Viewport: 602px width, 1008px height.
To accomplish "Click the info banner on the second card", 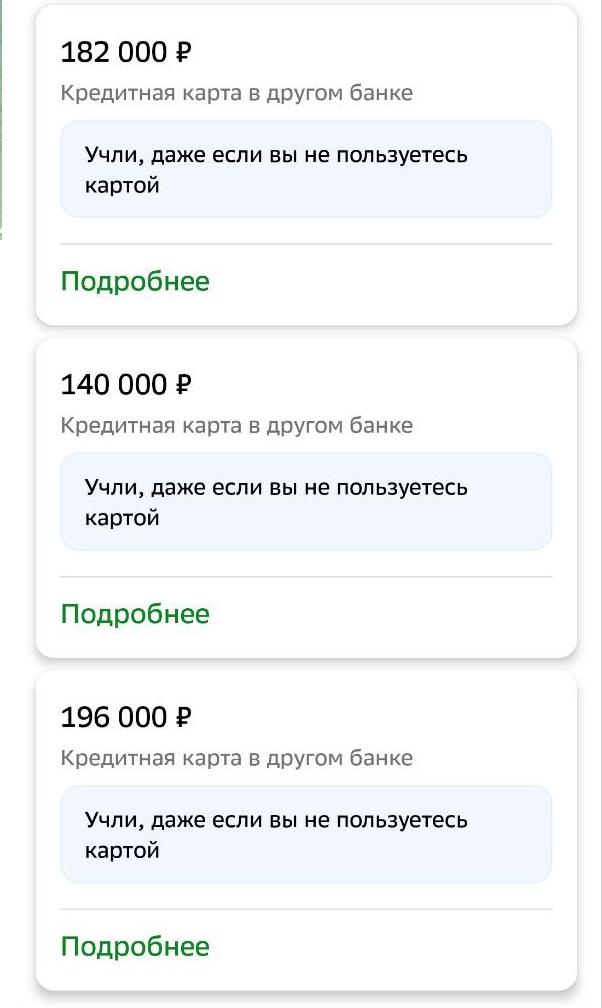I will [307, 502].
